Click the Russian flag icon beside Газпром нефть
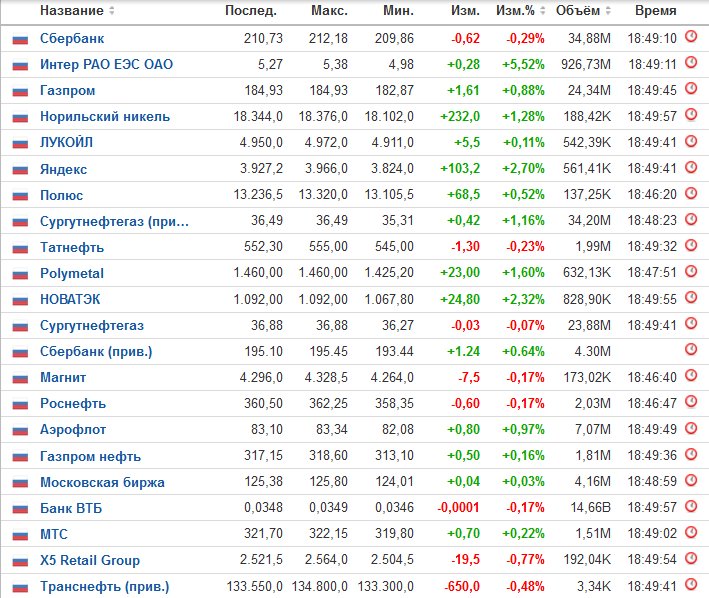The width and height of the screenshot is (709, 598). coord(20,457)
